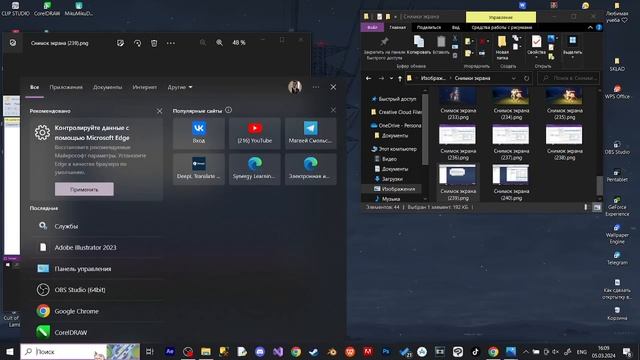Open the DeepL Translate site tile
640x360 pixels.
[199, 169]
